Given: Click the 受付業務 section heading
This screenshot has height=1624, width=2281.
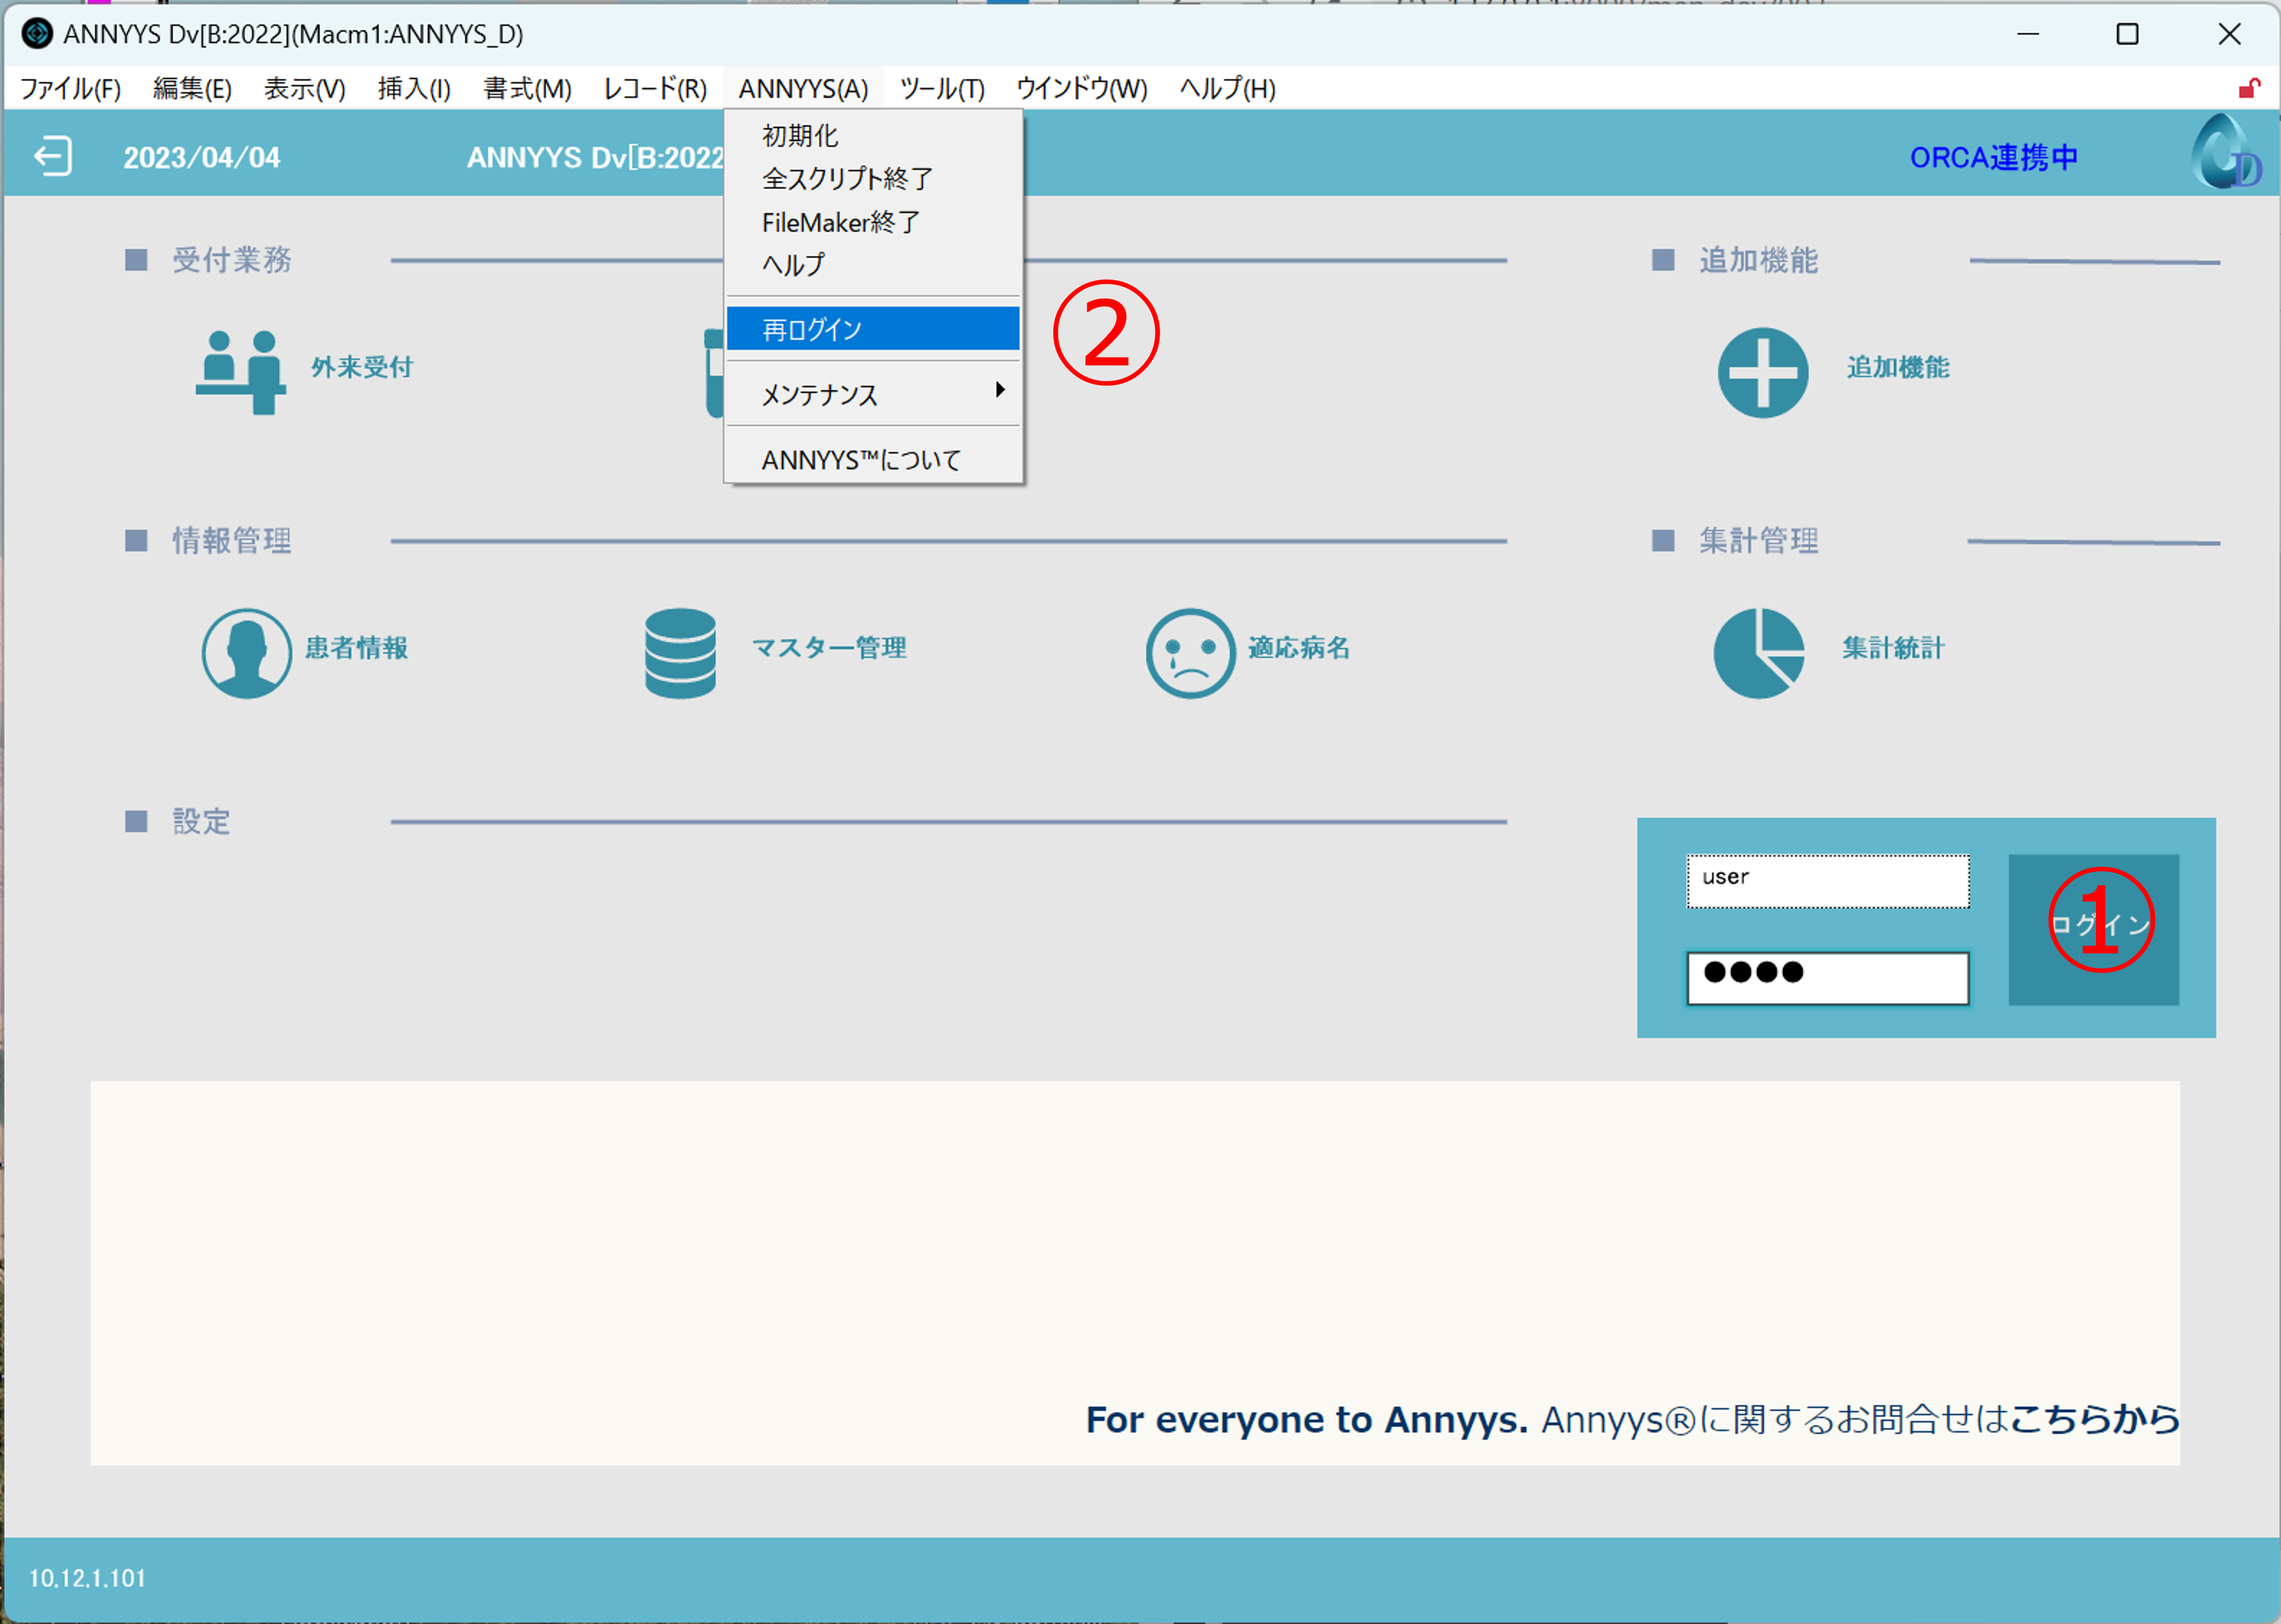Looking at the screenshot, I should tap(232, 260).
